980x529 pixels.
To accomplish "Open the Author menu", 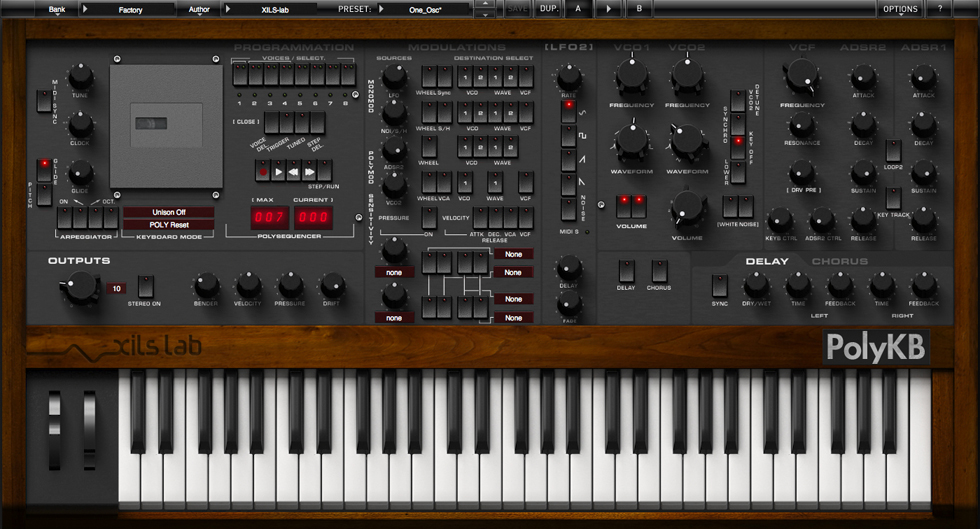I will [199, 9].
